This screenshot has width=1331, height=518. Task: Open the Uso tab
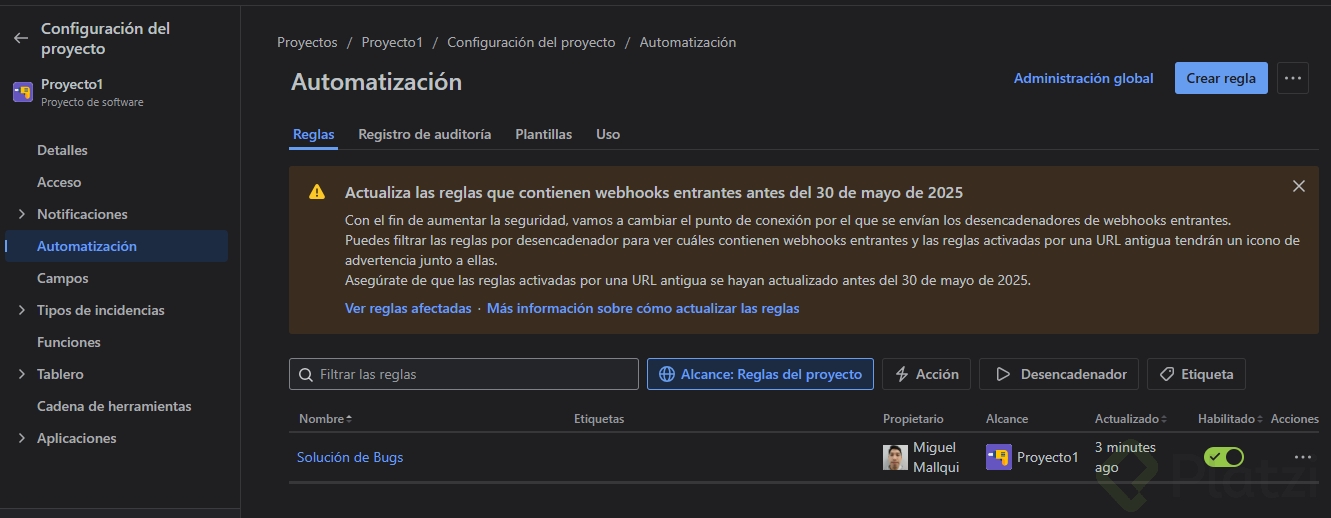click(x=608, y=134)
